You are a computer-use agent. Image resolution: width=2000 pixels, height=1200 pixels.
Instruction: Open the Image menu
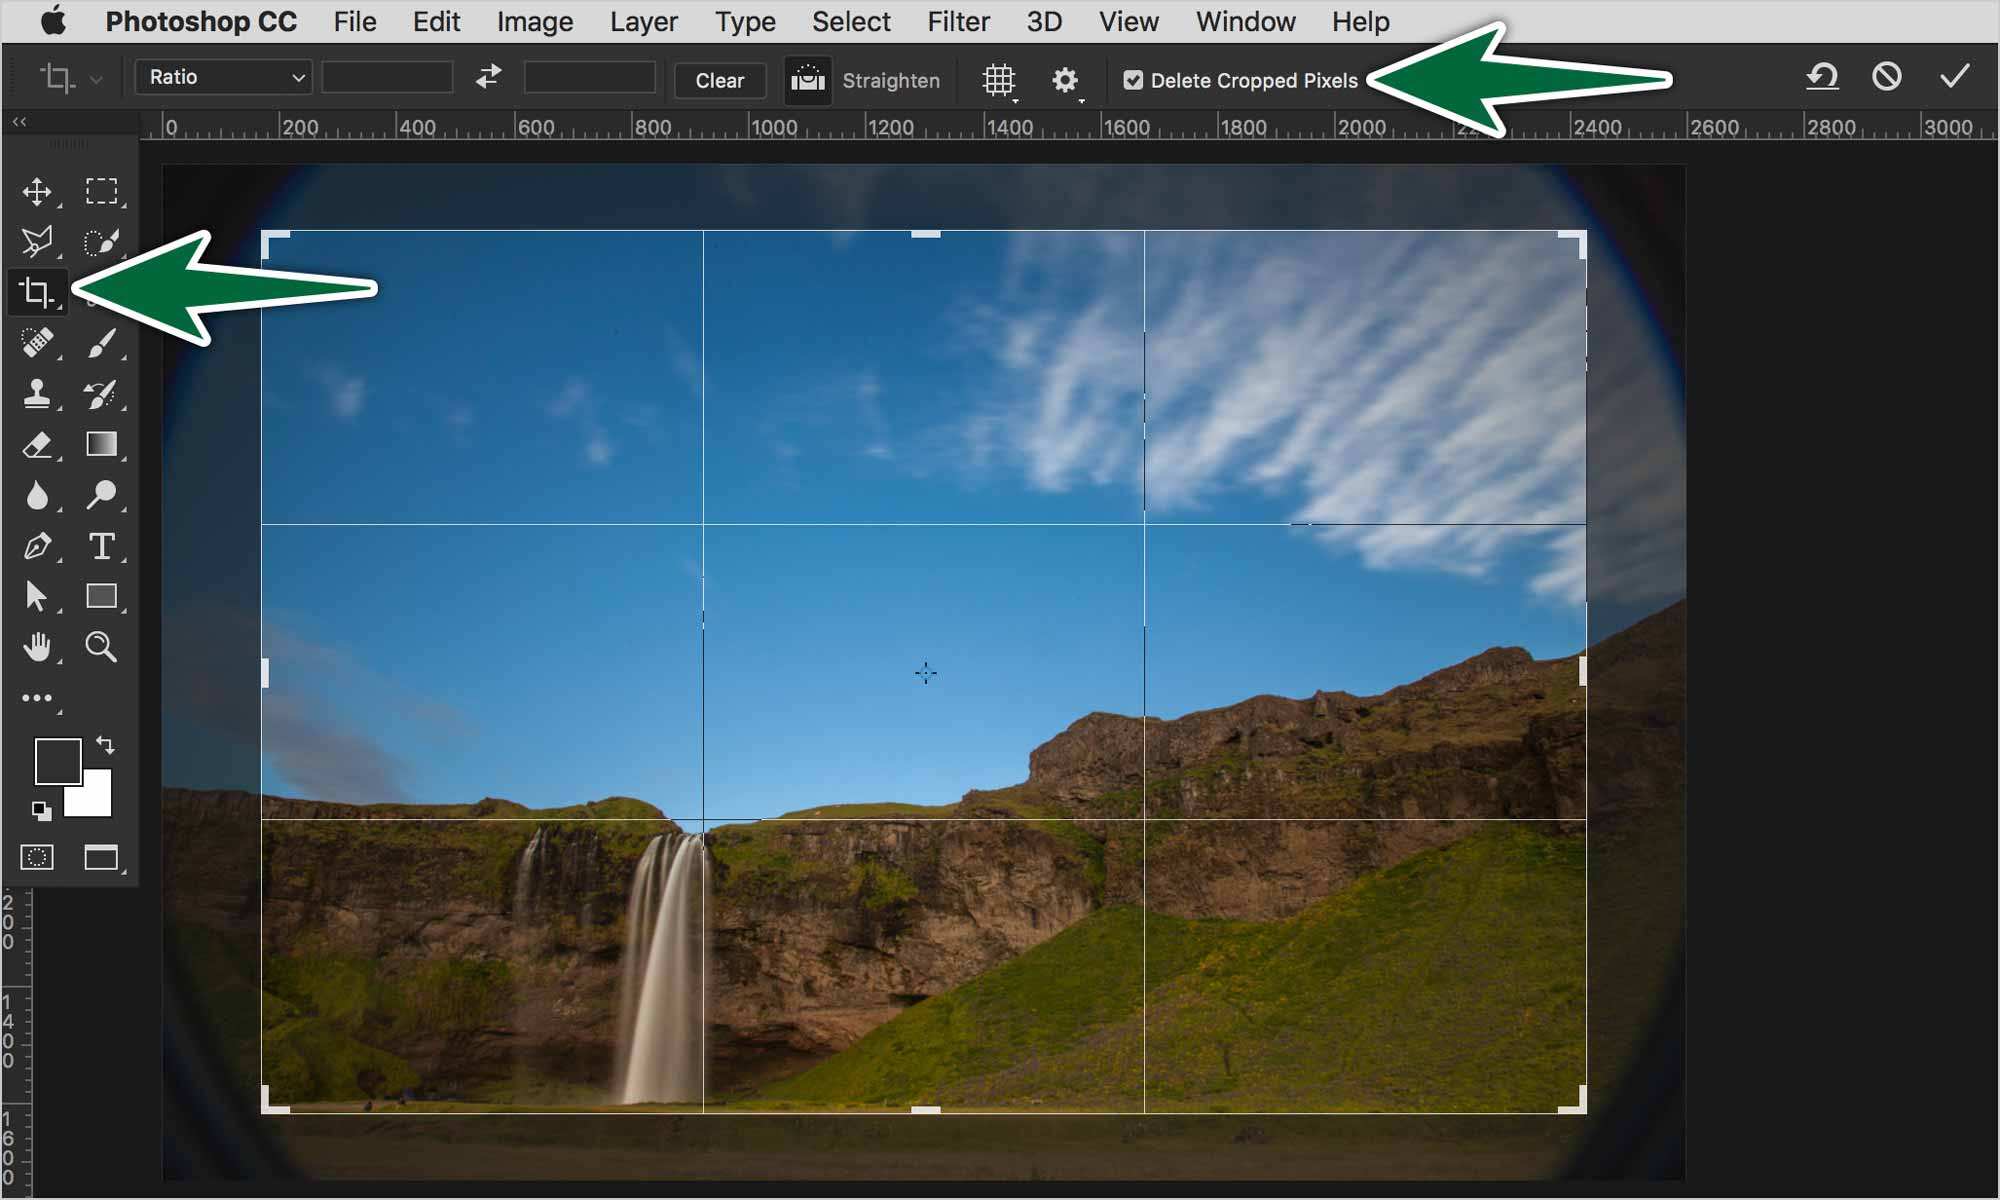534,20
